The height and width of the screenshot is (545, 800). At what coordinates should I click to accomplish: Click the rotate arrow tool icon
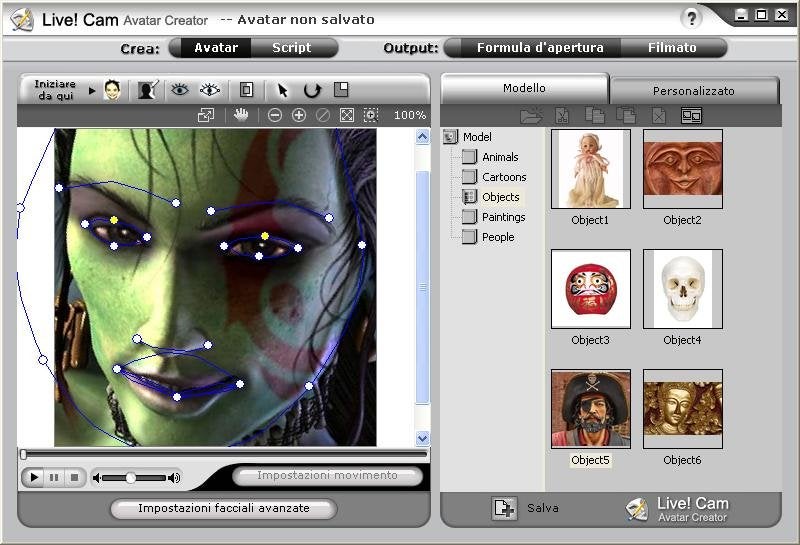312,90
